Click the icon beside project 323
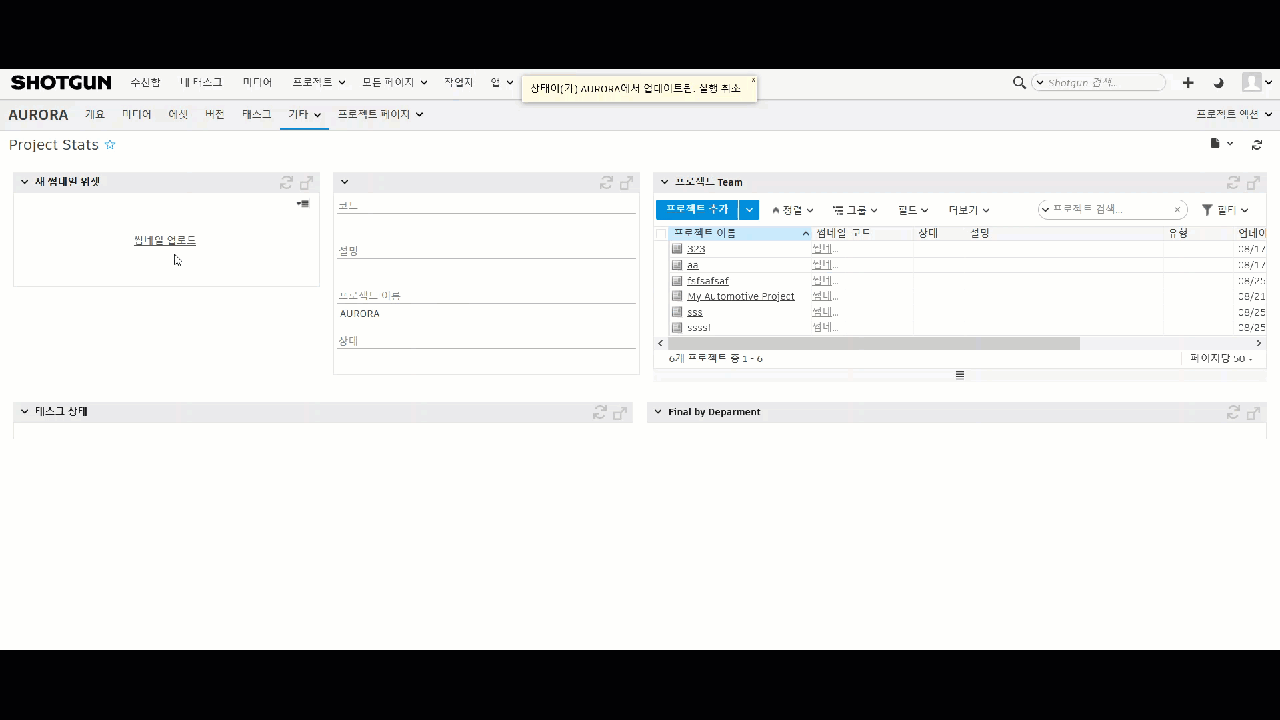 677,249
